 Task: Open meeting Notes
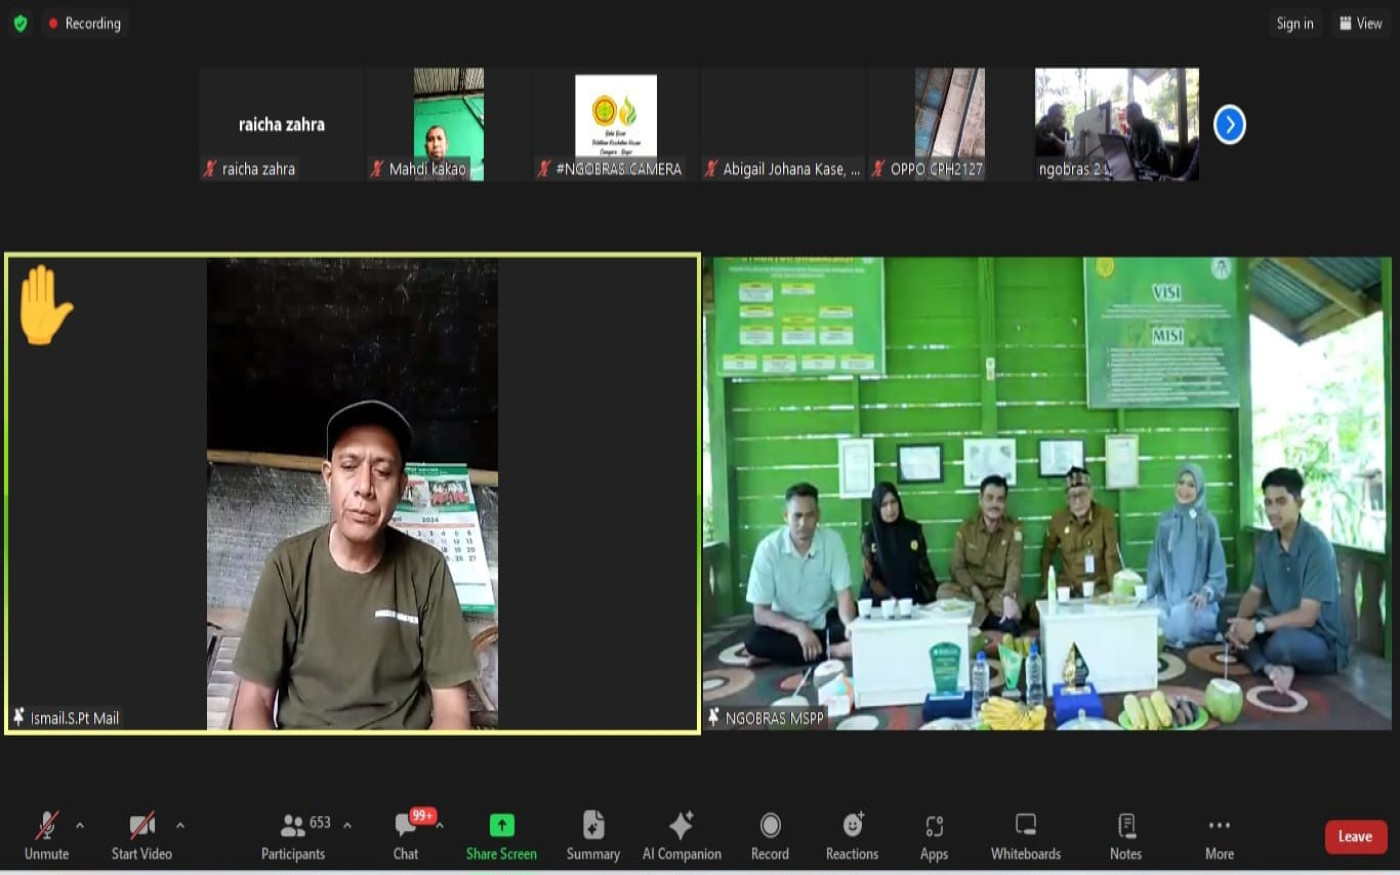(1126, 836)
